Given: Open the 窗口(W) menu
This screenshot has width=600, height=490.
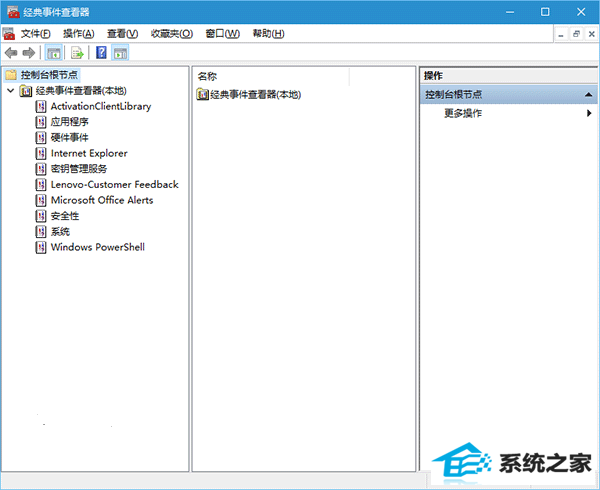Looking at the screenshot, I should click(222, 34).
